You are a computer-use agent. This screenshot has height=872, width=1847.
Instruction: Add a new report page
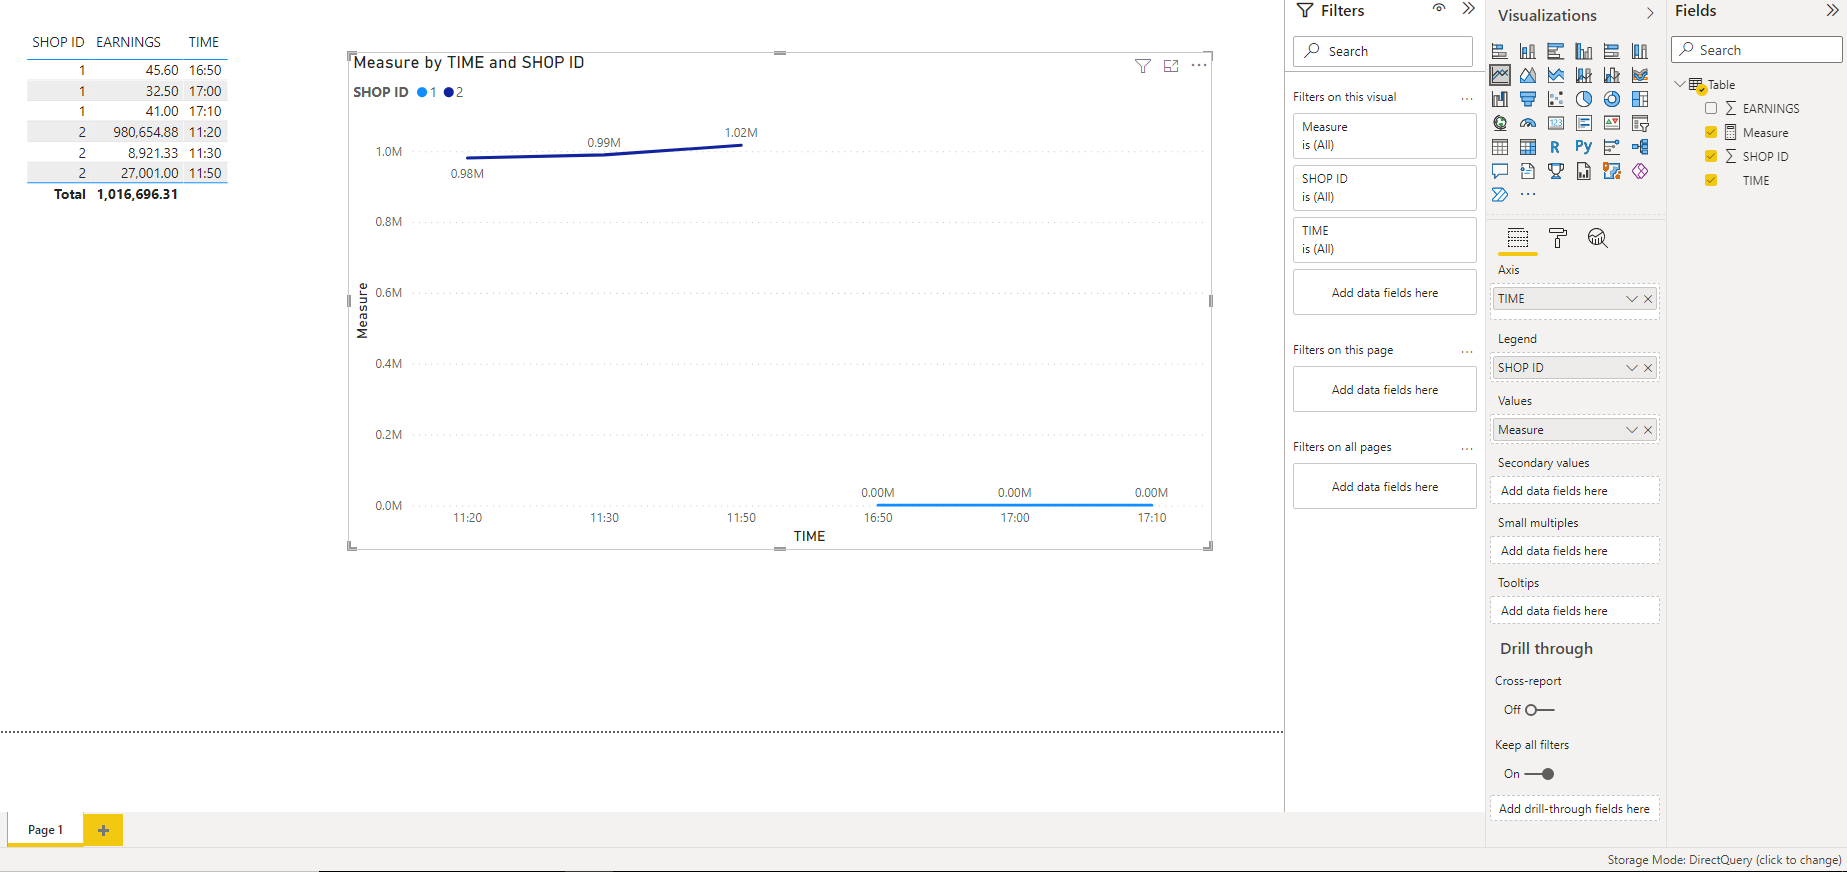click(x=103, y=830)
